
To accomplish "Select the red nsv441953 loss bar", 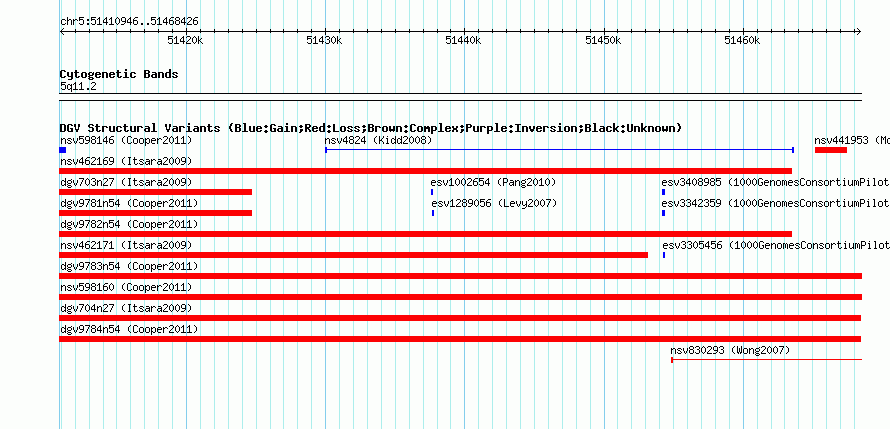I will [x=831, y=150].
